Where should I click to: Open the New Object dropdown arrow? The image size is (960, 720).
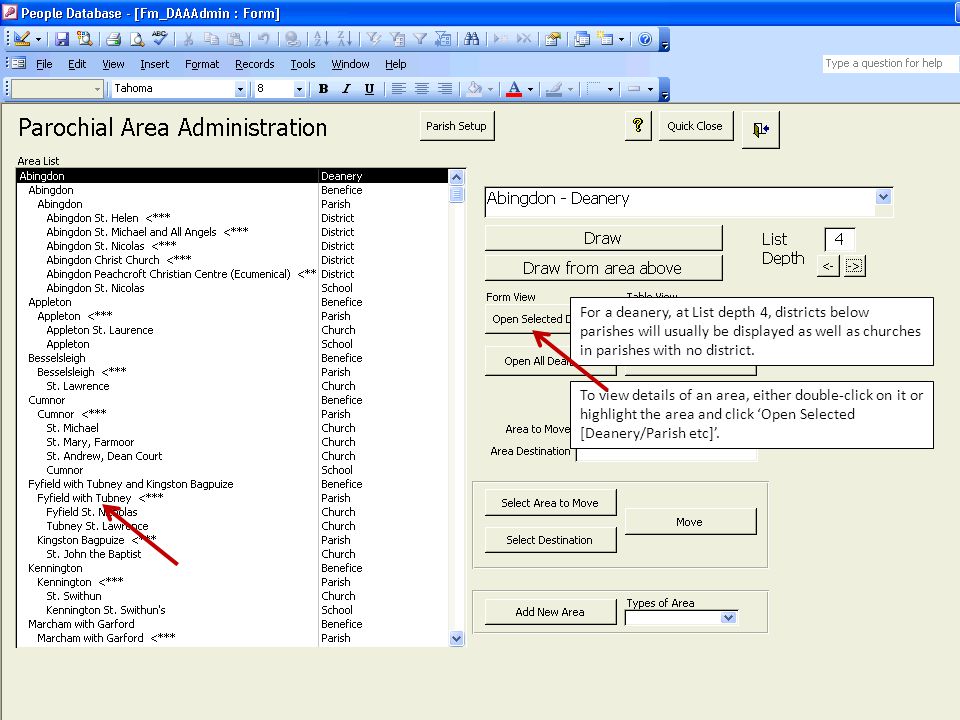click(x=621, y=39)
